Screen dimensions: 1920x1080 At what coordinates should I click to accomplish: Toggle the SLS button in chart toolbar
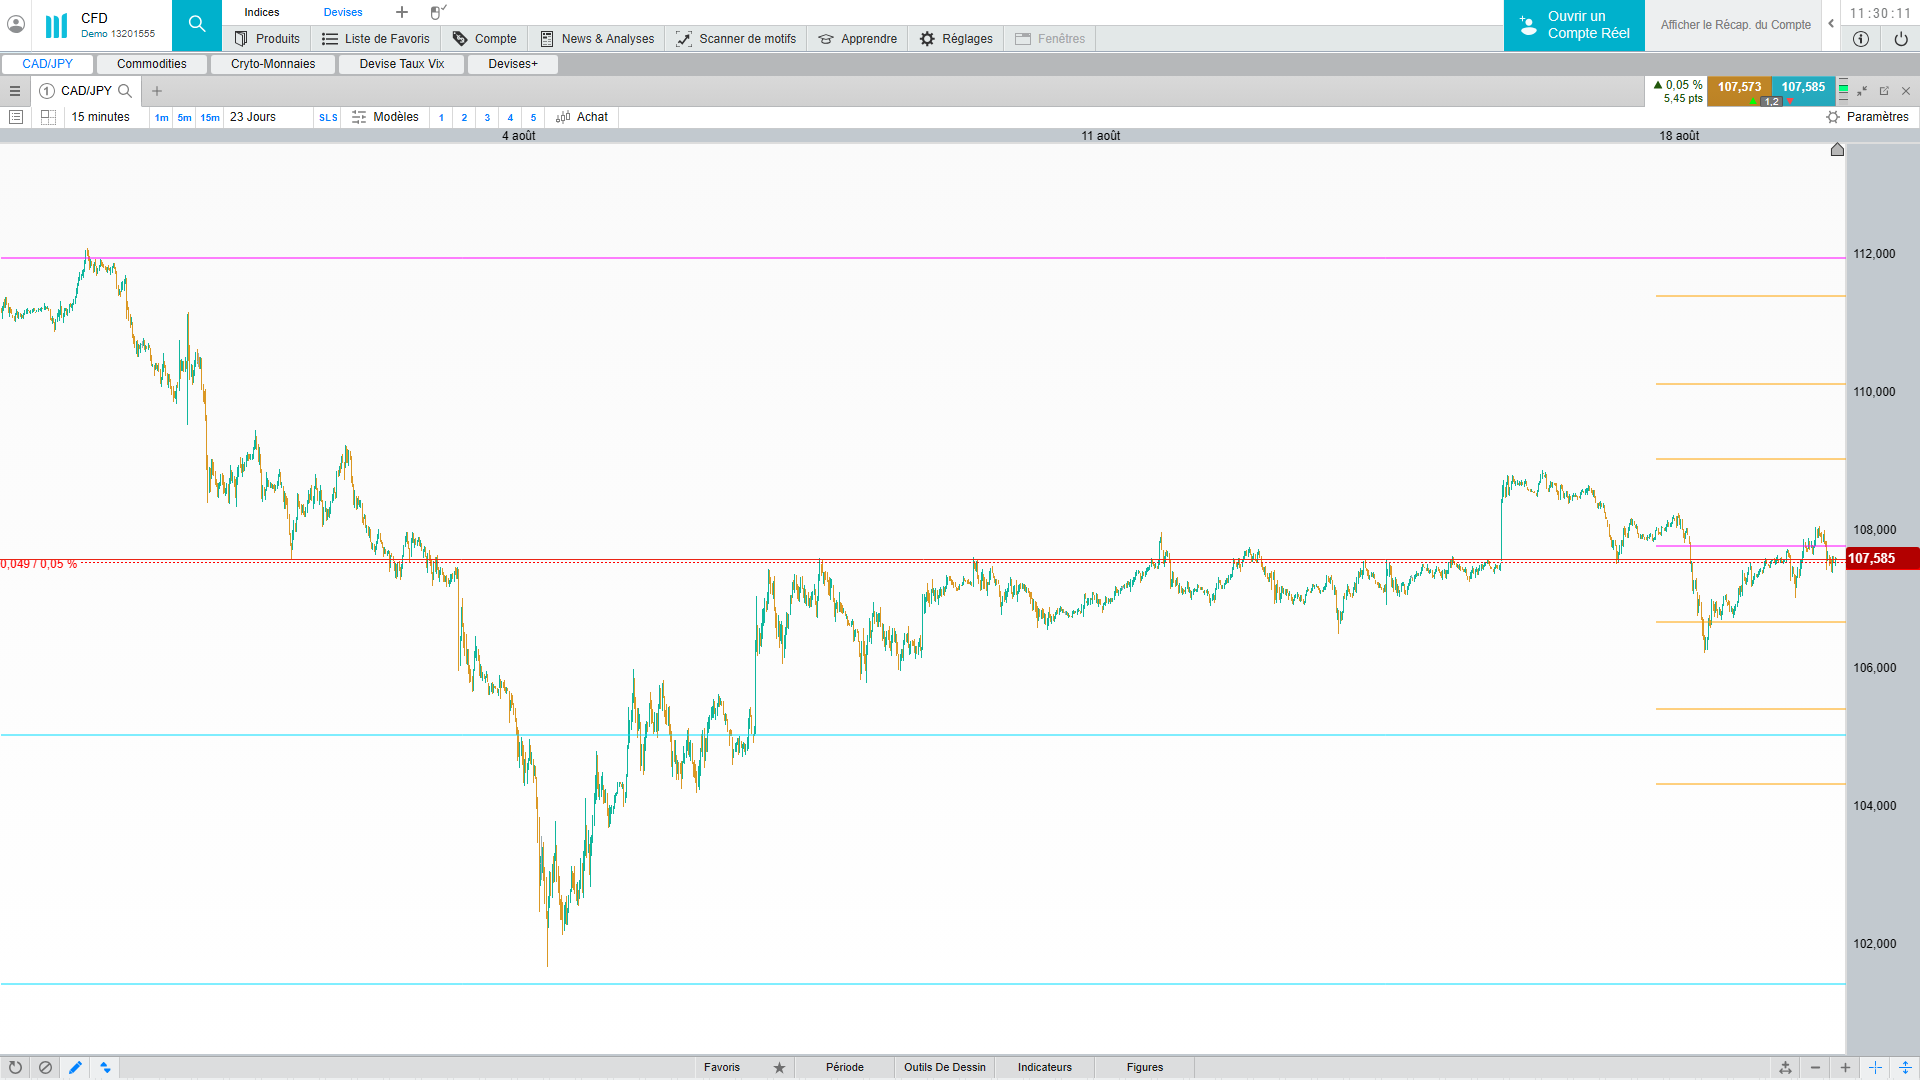click(328, 118)
